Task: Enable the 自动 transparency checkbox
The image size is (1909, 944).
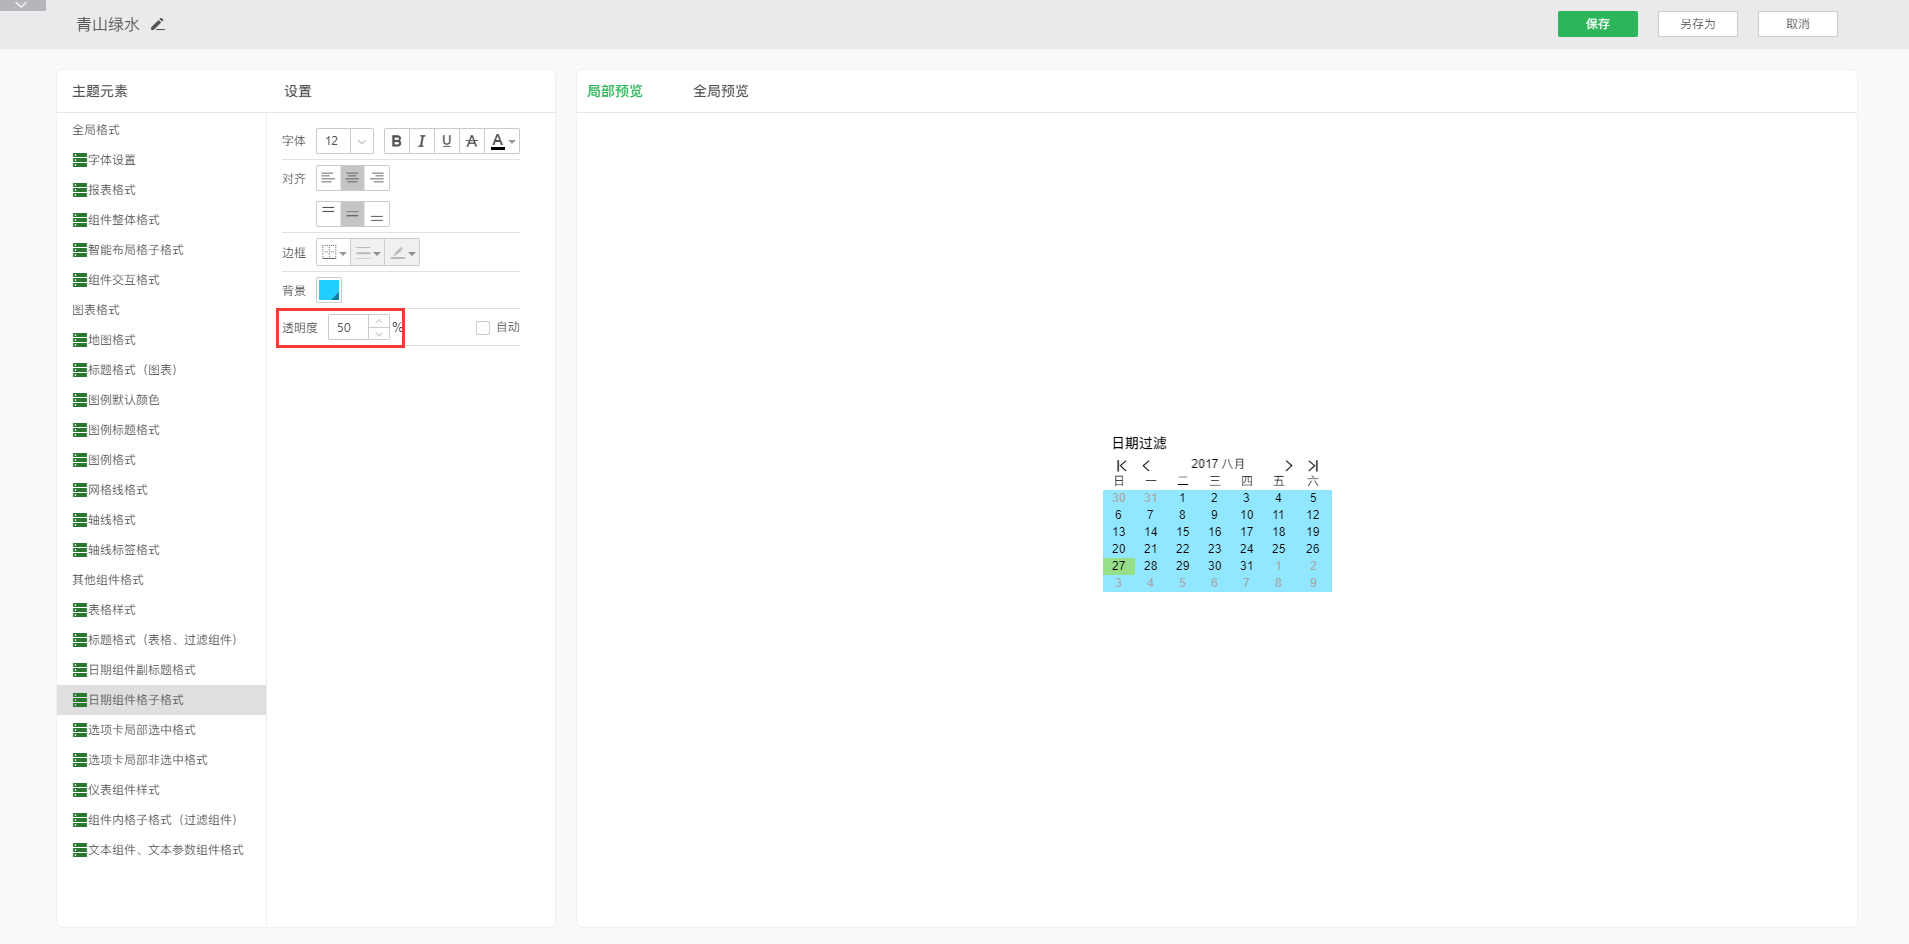Action: click(x=483, y=328)
